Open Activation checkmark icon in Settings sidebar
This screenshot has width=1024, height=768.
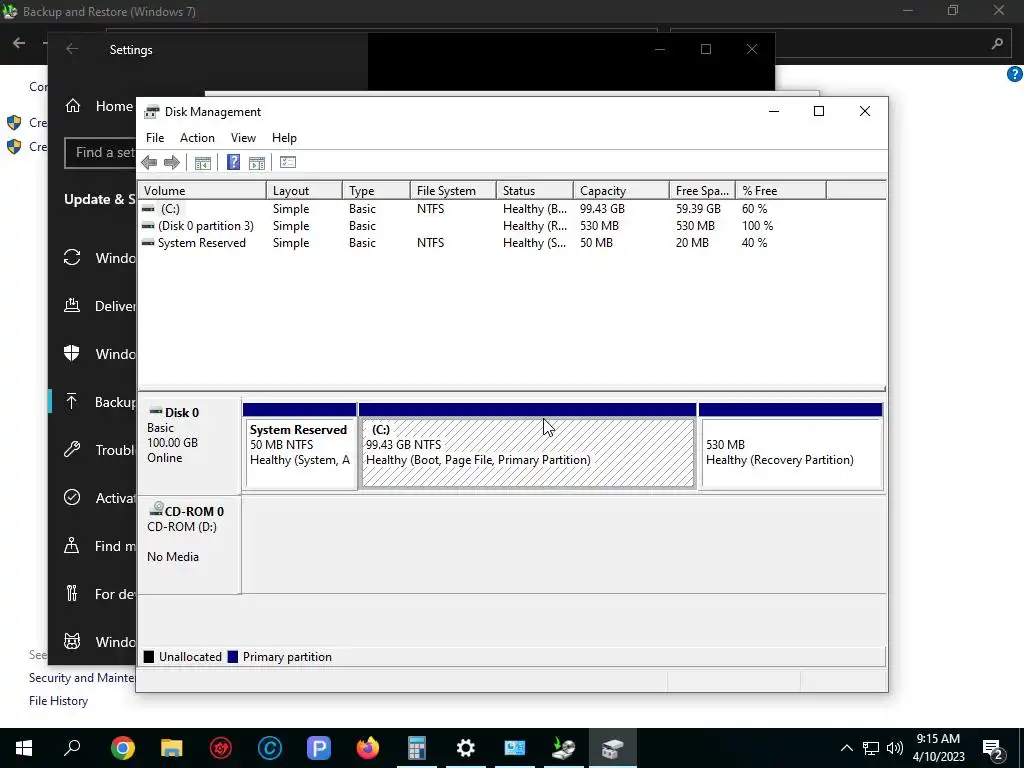(72, 498)
